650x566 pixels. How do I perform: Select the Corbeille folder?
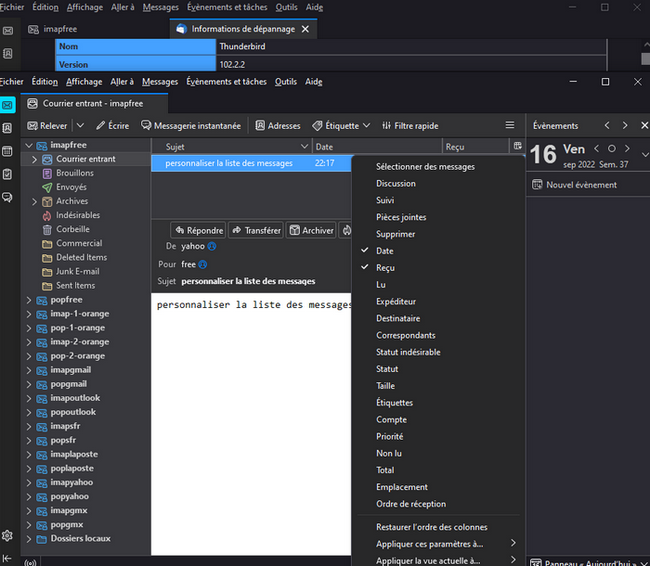click(72, 229)
